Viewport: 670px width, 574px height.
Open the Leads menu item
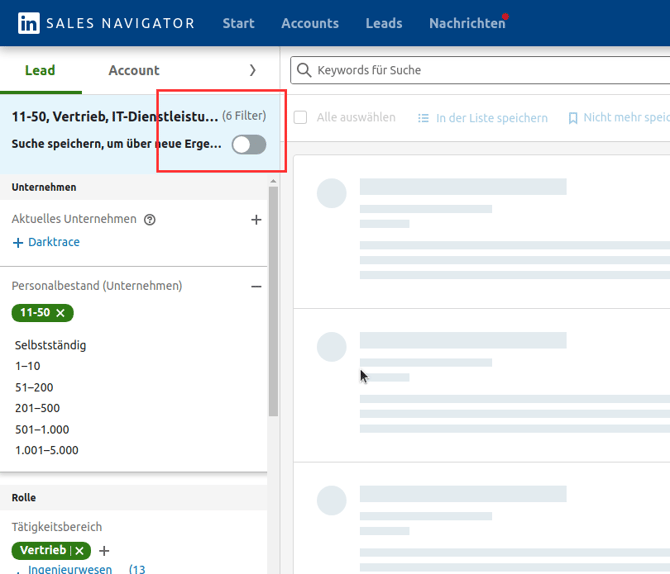384,23
